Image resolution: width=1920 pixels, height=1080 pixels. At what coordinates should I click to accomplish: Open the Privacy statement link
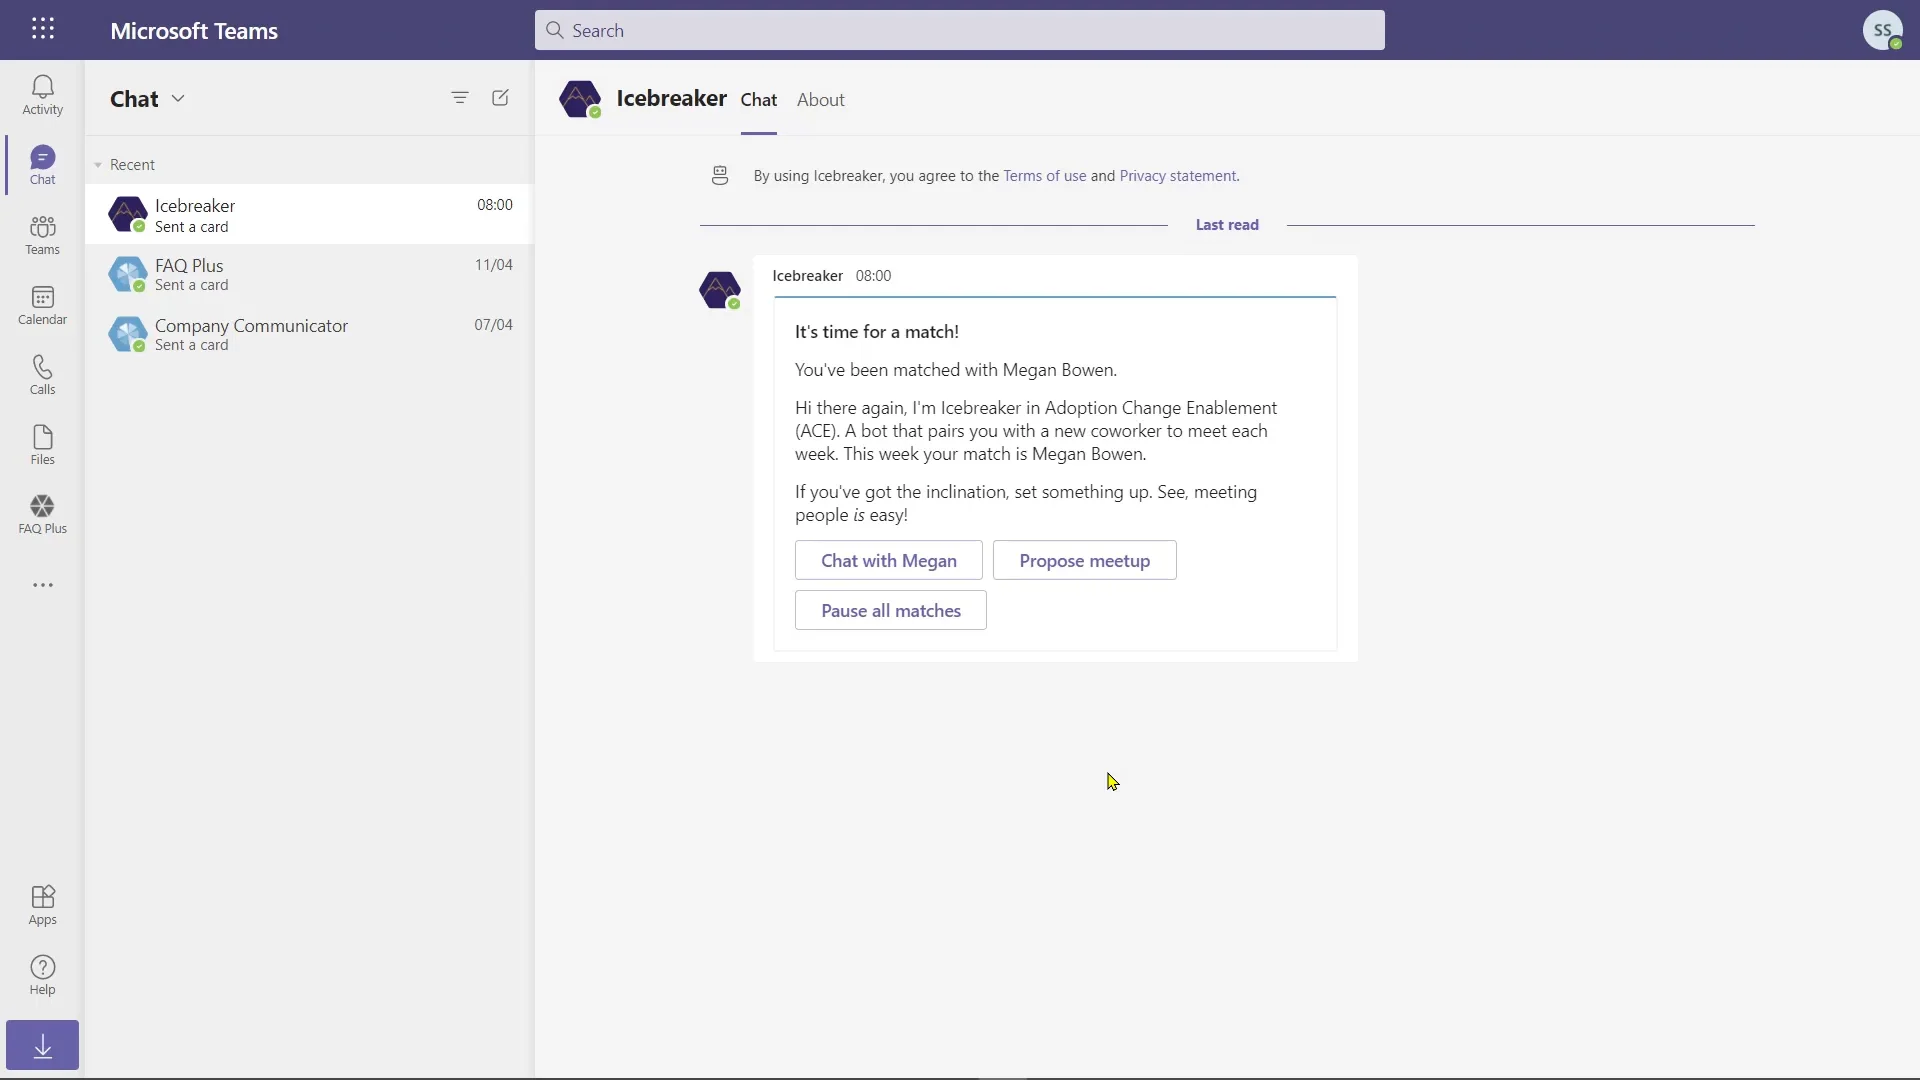point(1178,176)
